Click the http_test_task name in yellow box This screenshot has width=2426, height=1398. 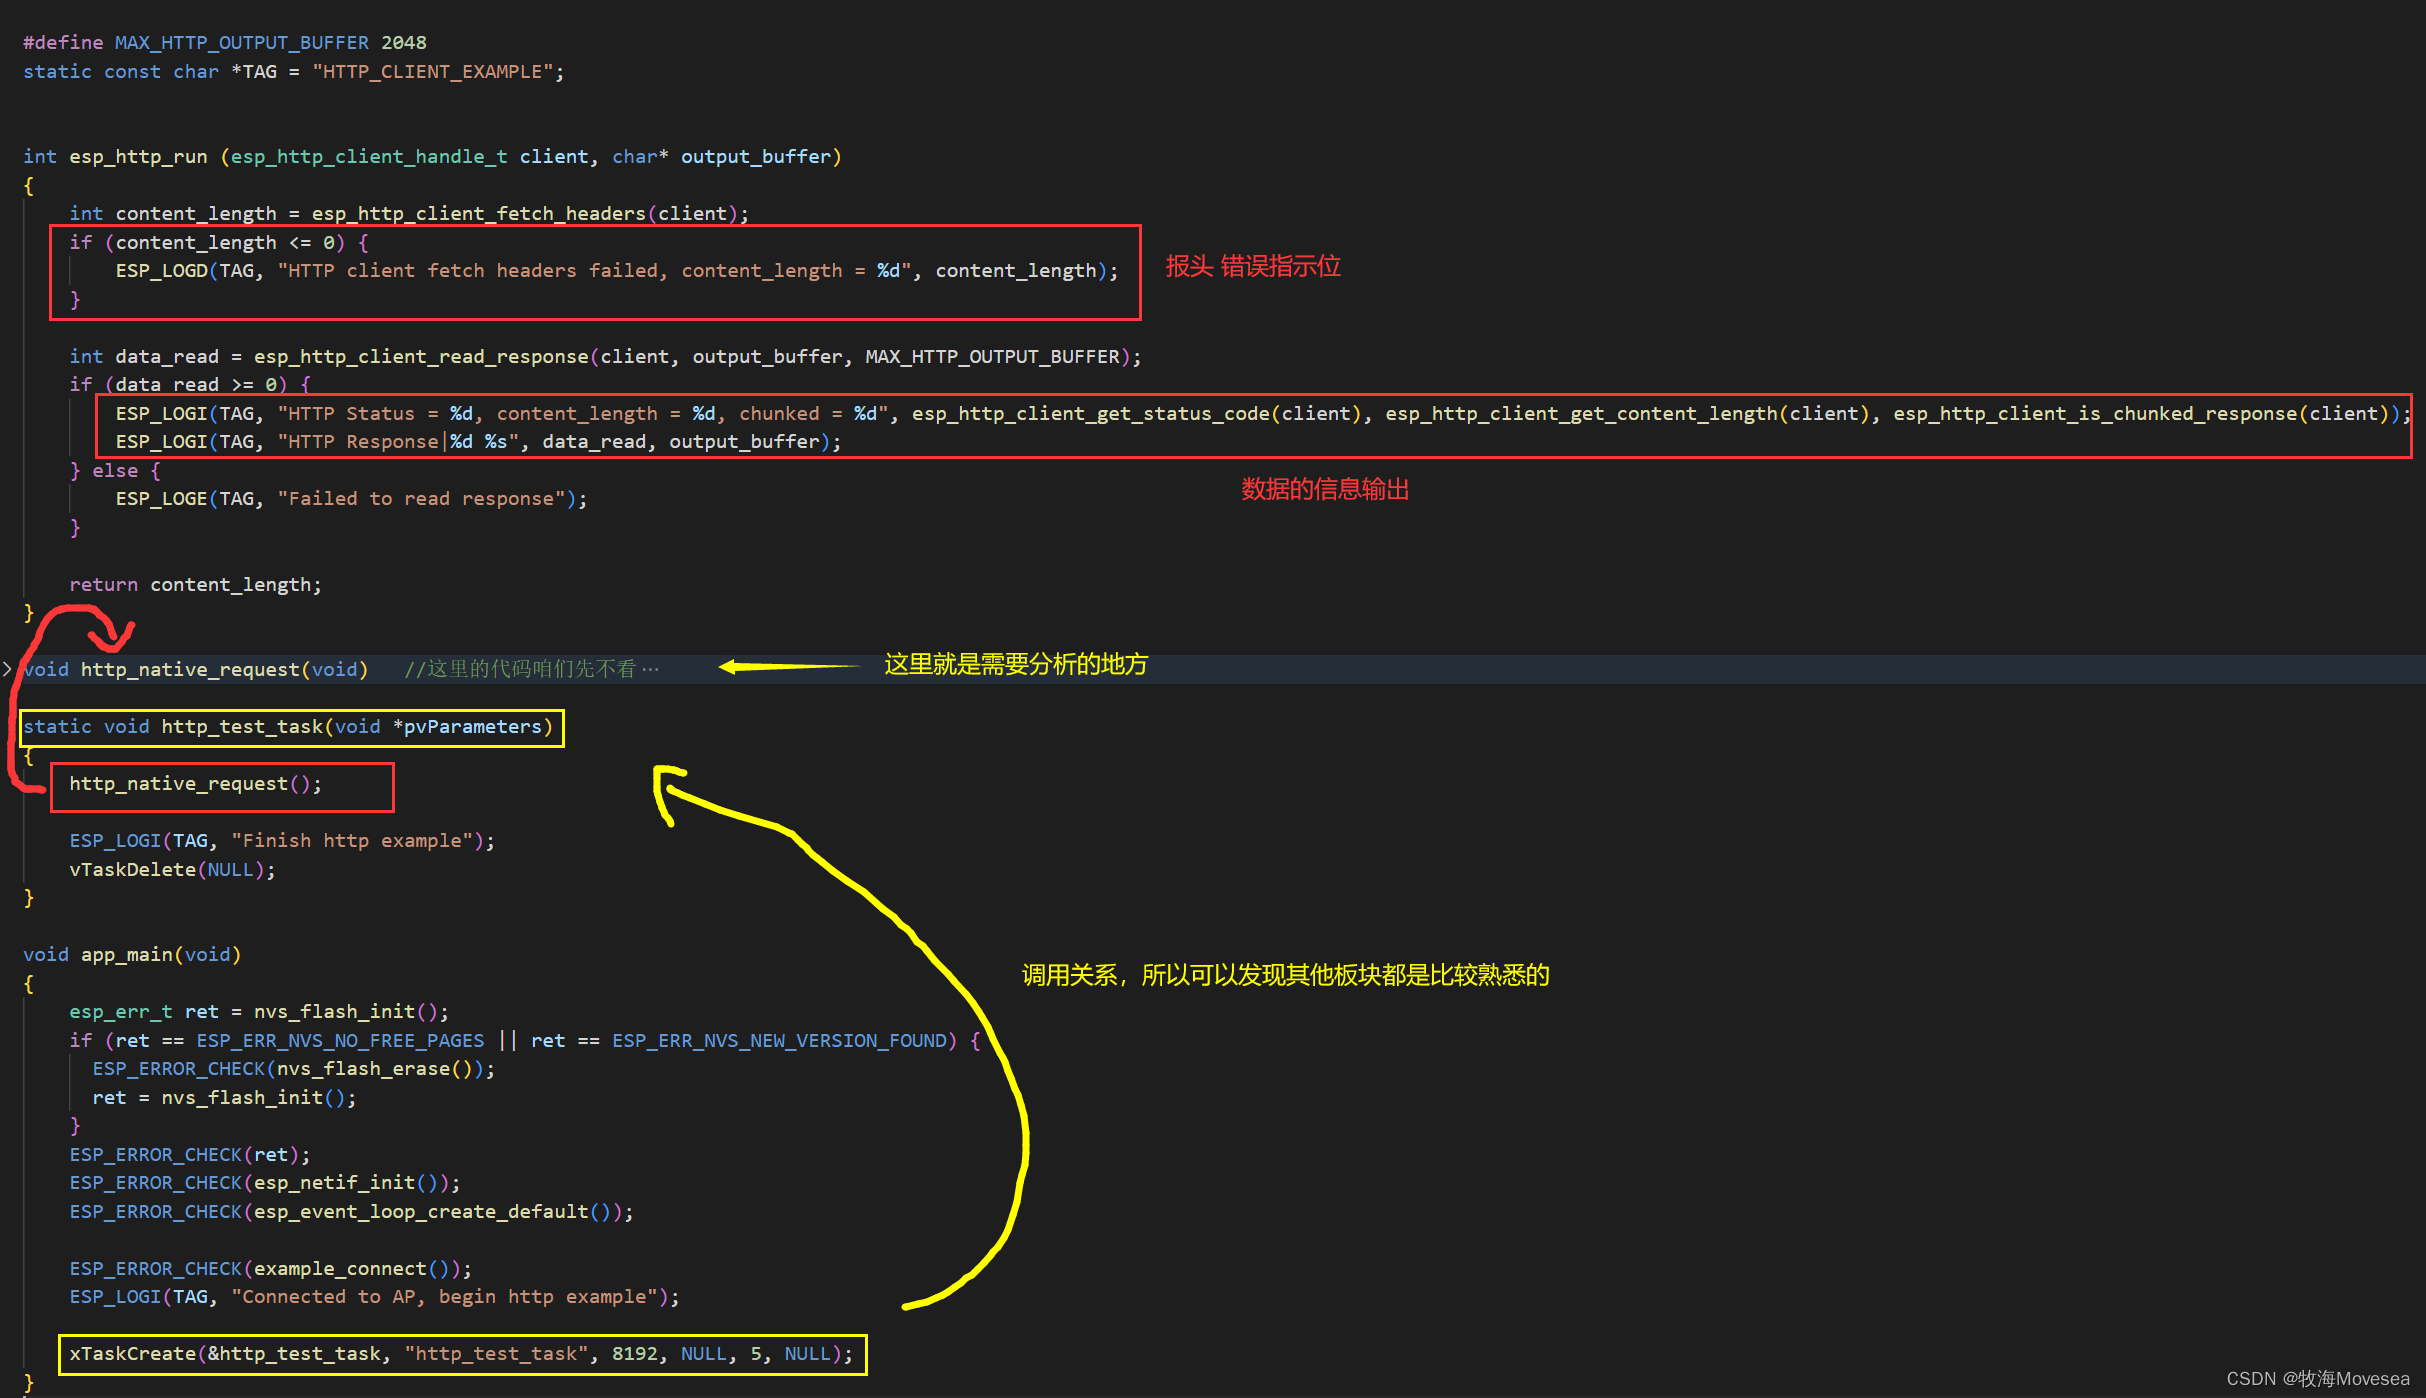click(242, 727)
